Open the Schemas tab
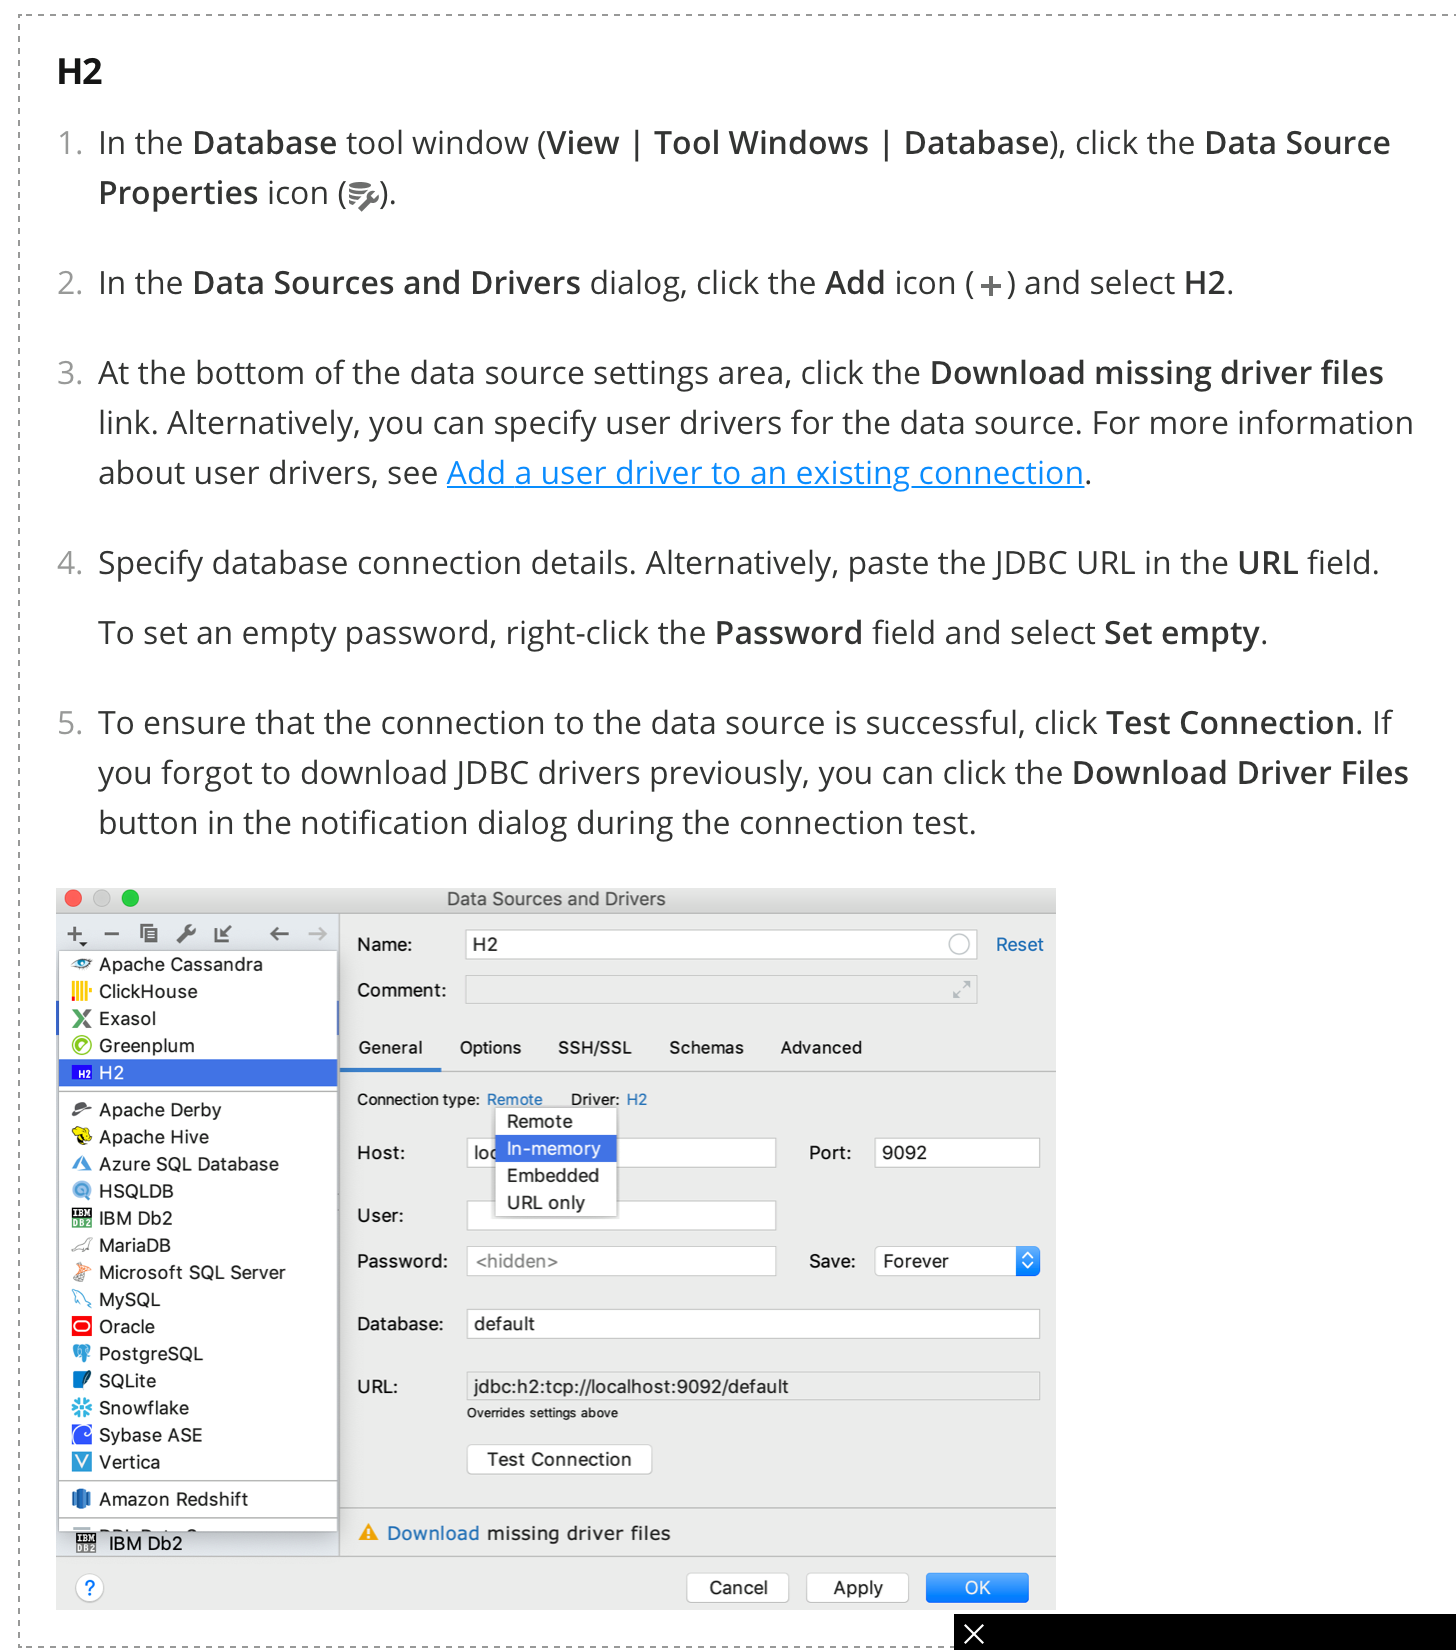Image resolution: width=1456 pixels, height=1650 pixels. pos(706,1048)
